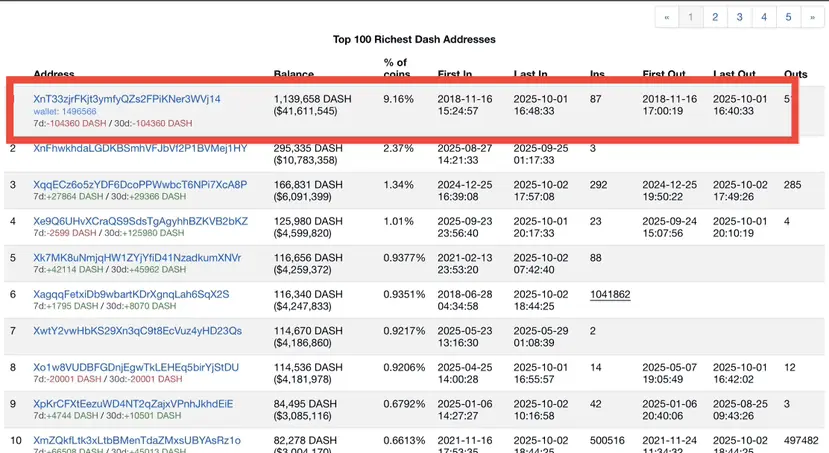This screenshot has height=453, width=829.
Task: Click the 9.16% coin share value
Action: point(398,99)
